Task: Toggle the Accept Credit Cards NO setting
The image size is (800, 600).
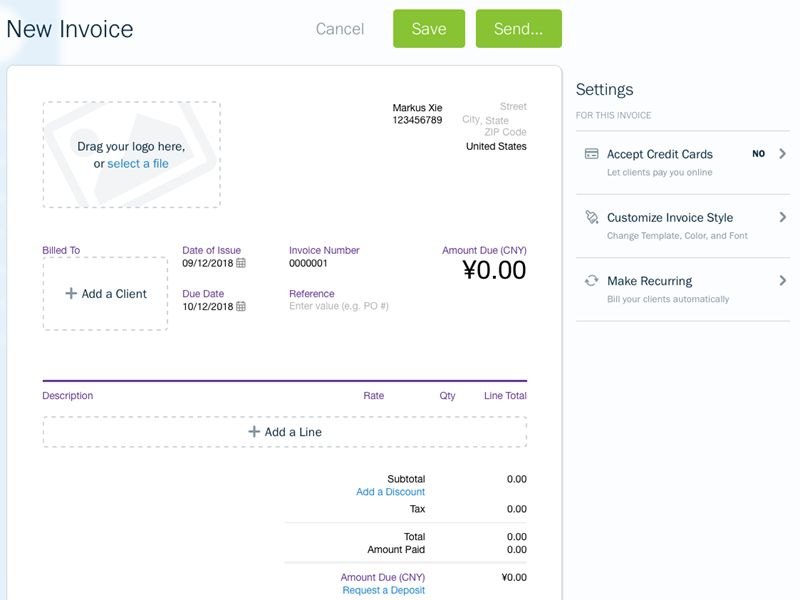Action: point(758,153)
